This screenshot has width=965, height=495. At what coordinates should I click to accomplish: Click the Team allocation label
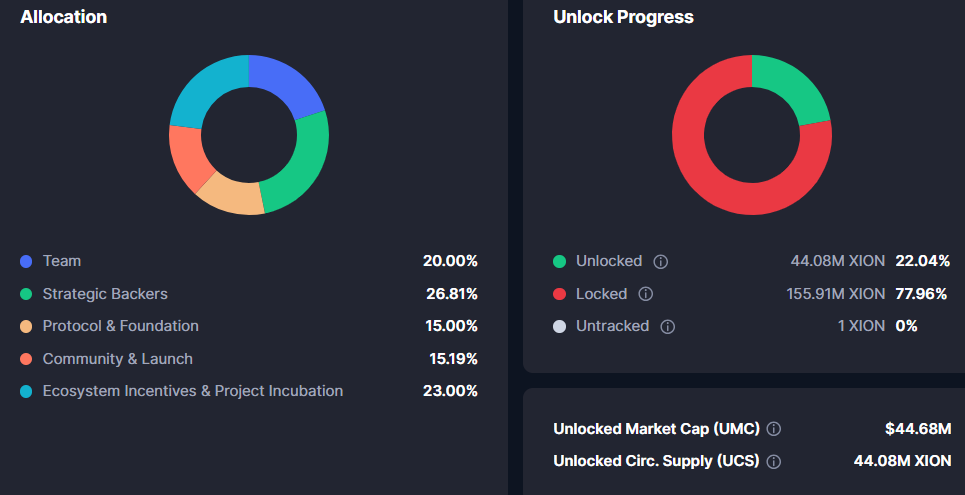(x=62, y=261)
